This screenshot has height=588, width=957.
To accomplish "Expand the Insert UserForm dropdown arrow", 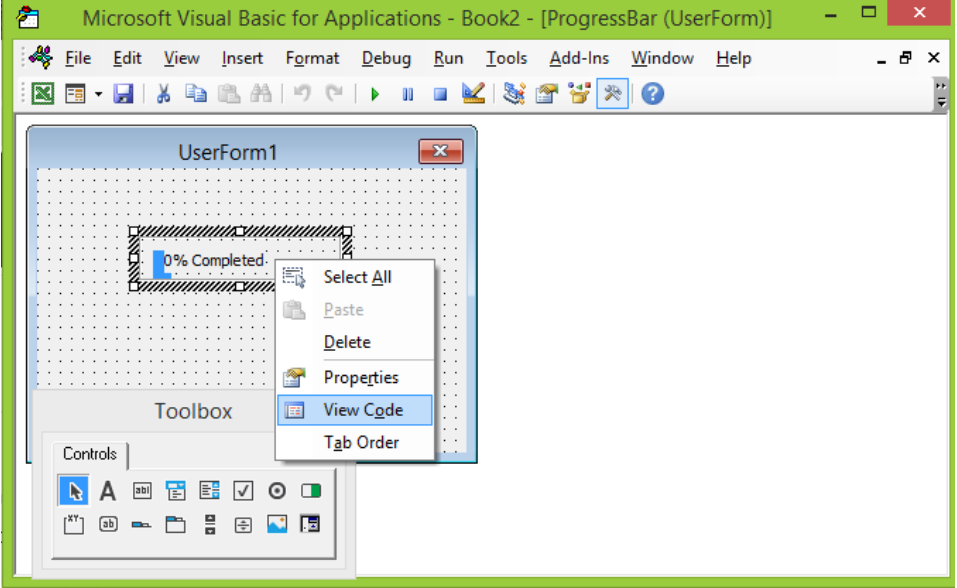I will (98, 94).
